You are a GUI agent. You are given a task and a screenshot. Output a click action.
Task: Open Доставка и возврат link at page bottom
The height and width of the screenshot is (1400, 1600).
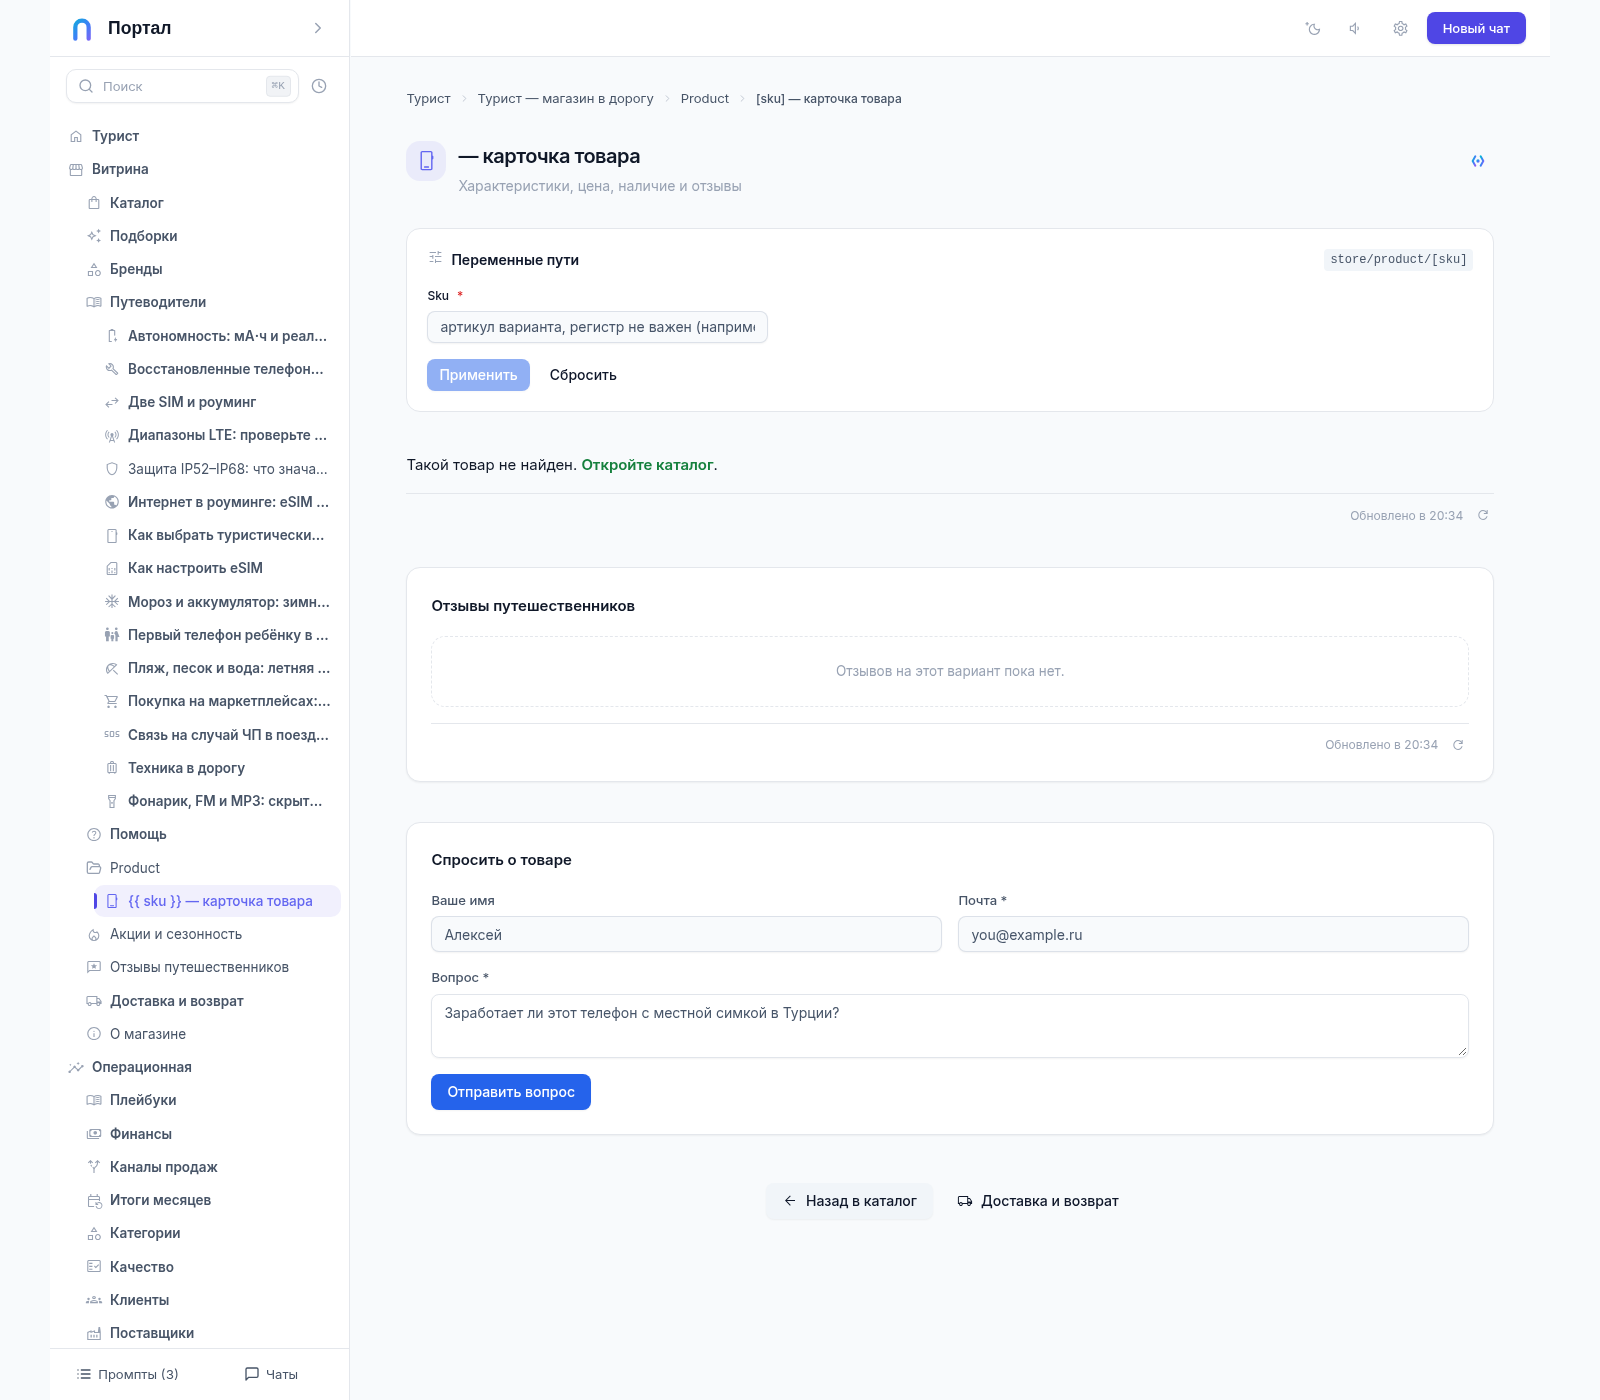pos(1038,1201)
